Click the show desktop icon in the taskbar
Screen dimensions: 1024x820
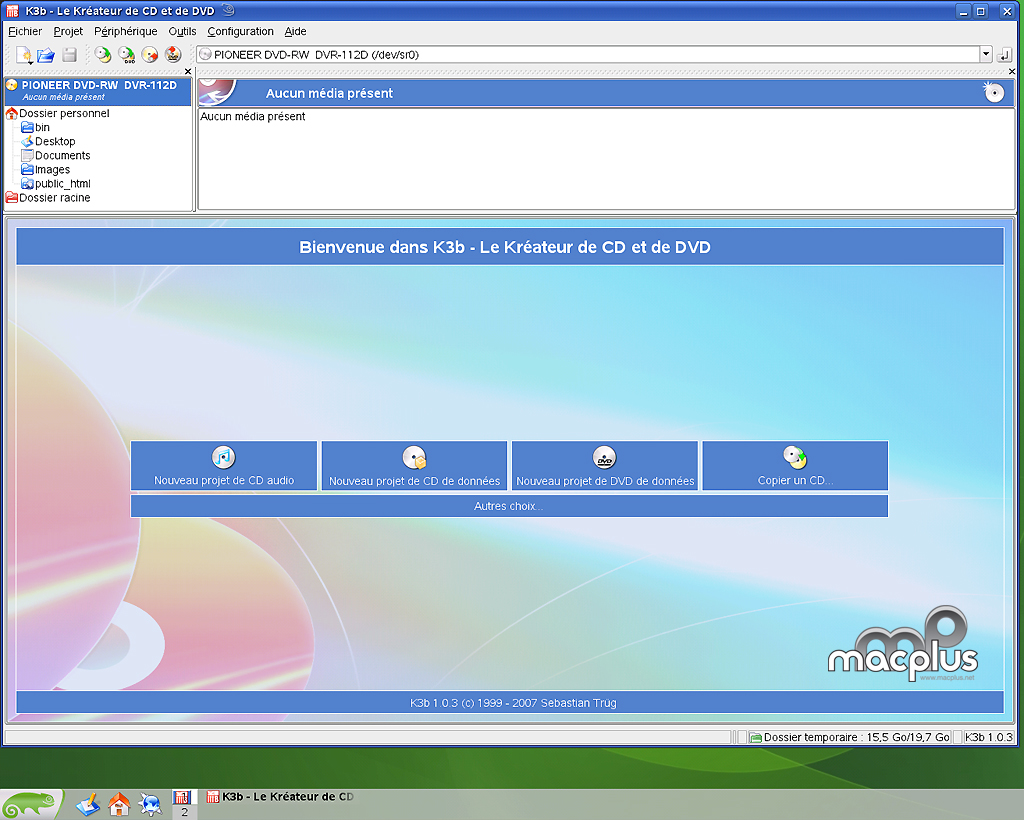[88, 804]
